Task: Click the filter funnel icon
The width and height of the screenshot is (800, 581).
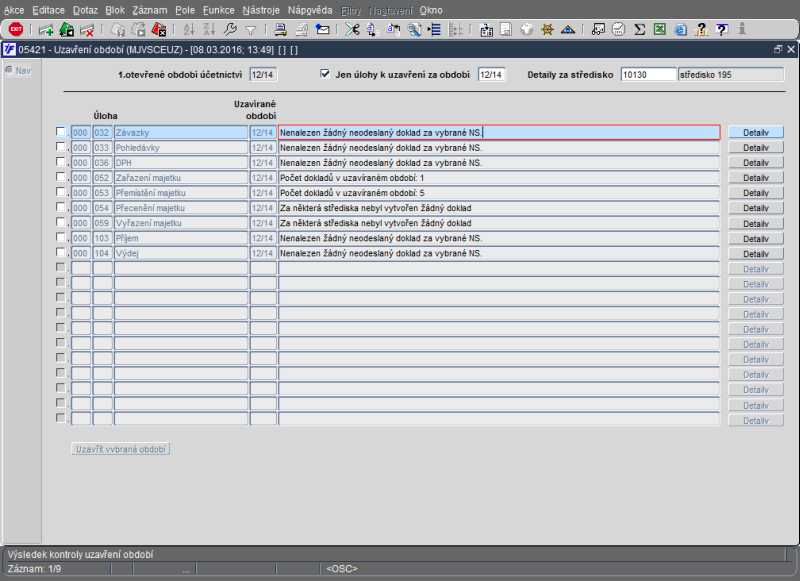Action: tap(250, 31)
